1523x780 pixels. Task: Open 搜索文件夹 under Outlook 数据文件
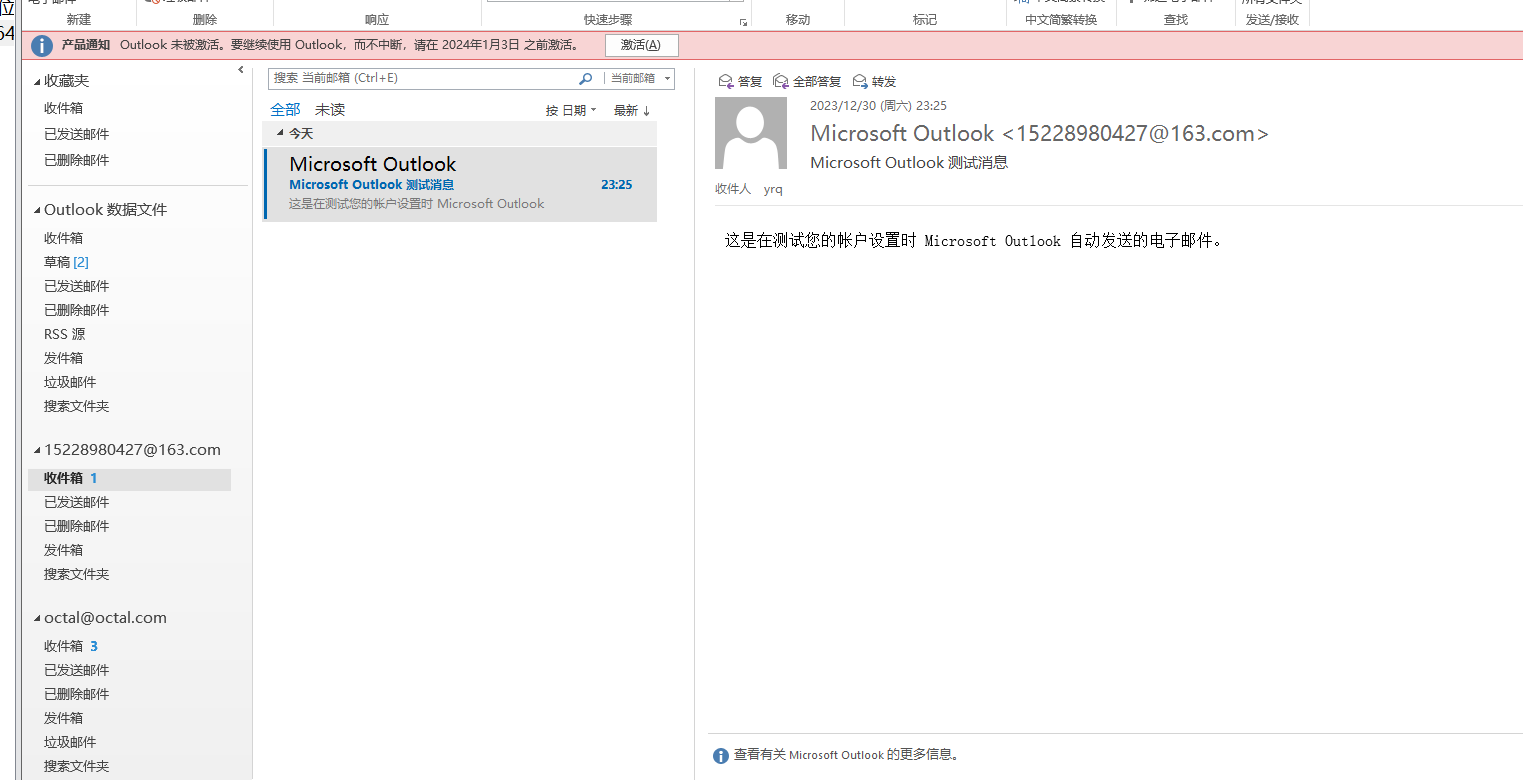[x=77, y=406]
